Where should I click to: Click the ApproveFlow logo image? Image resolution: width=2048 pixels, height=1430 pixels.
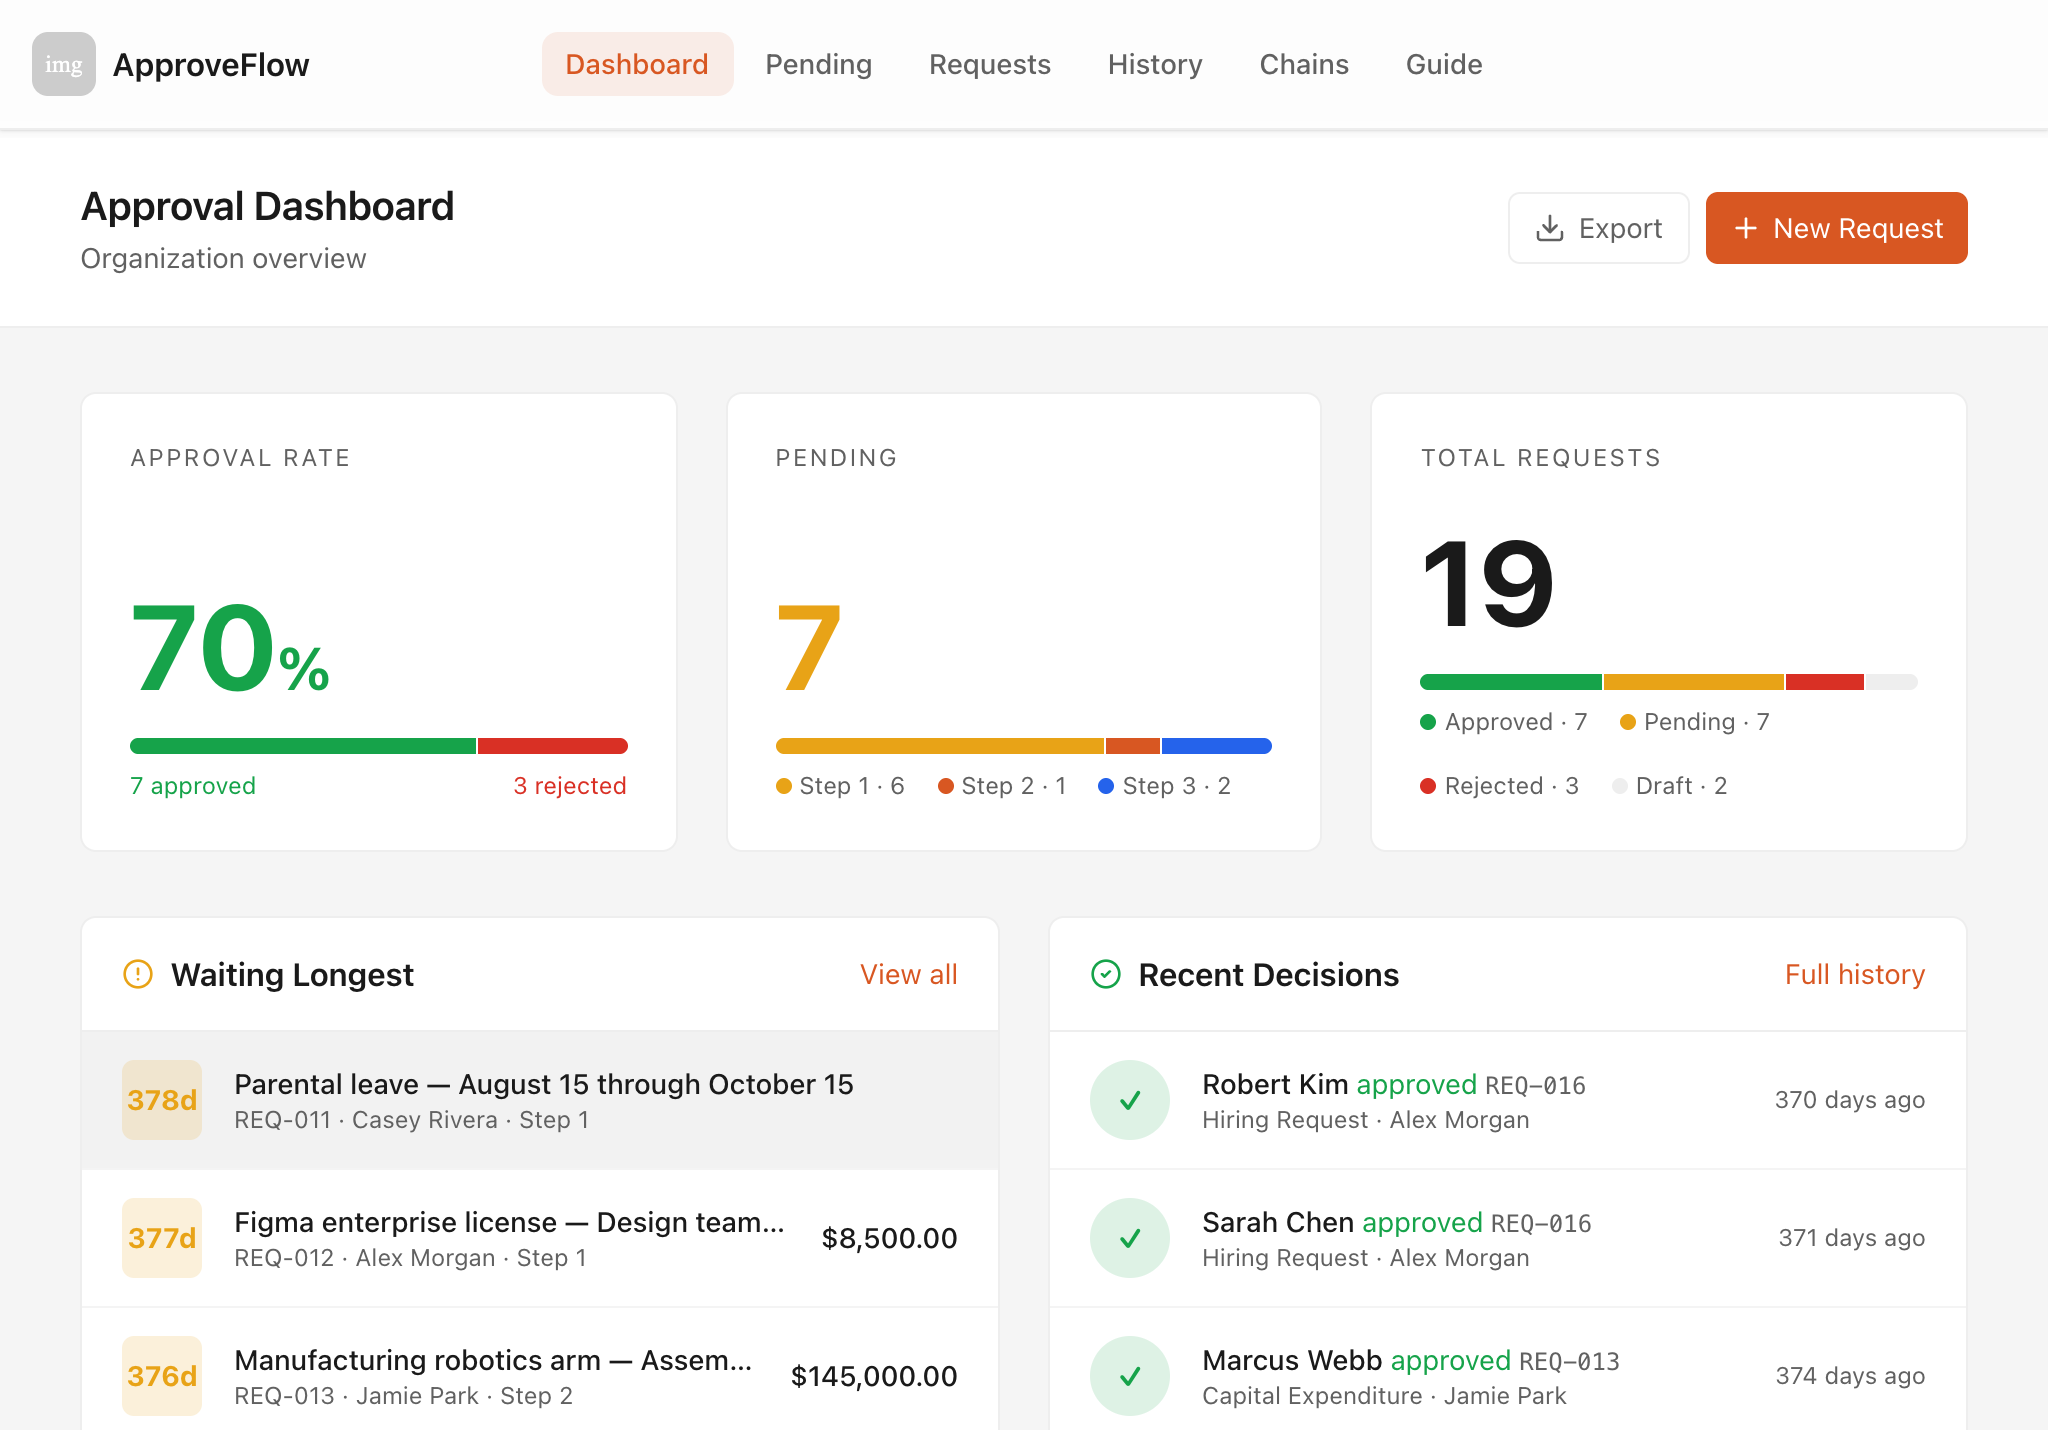click(64, 64)
